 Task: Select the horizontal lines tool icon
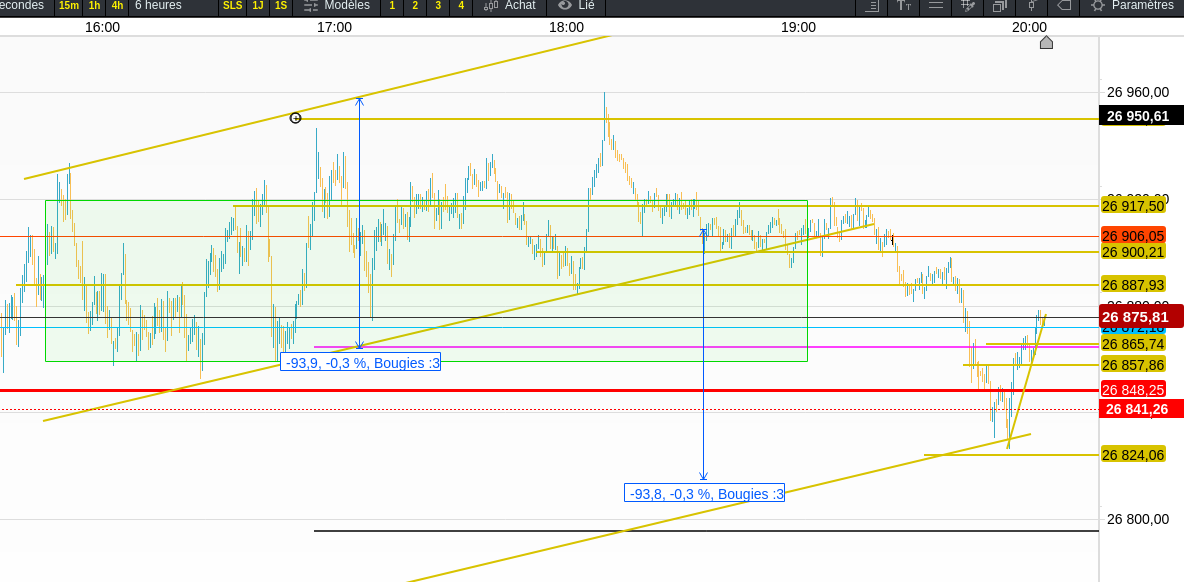click(936, 6)
